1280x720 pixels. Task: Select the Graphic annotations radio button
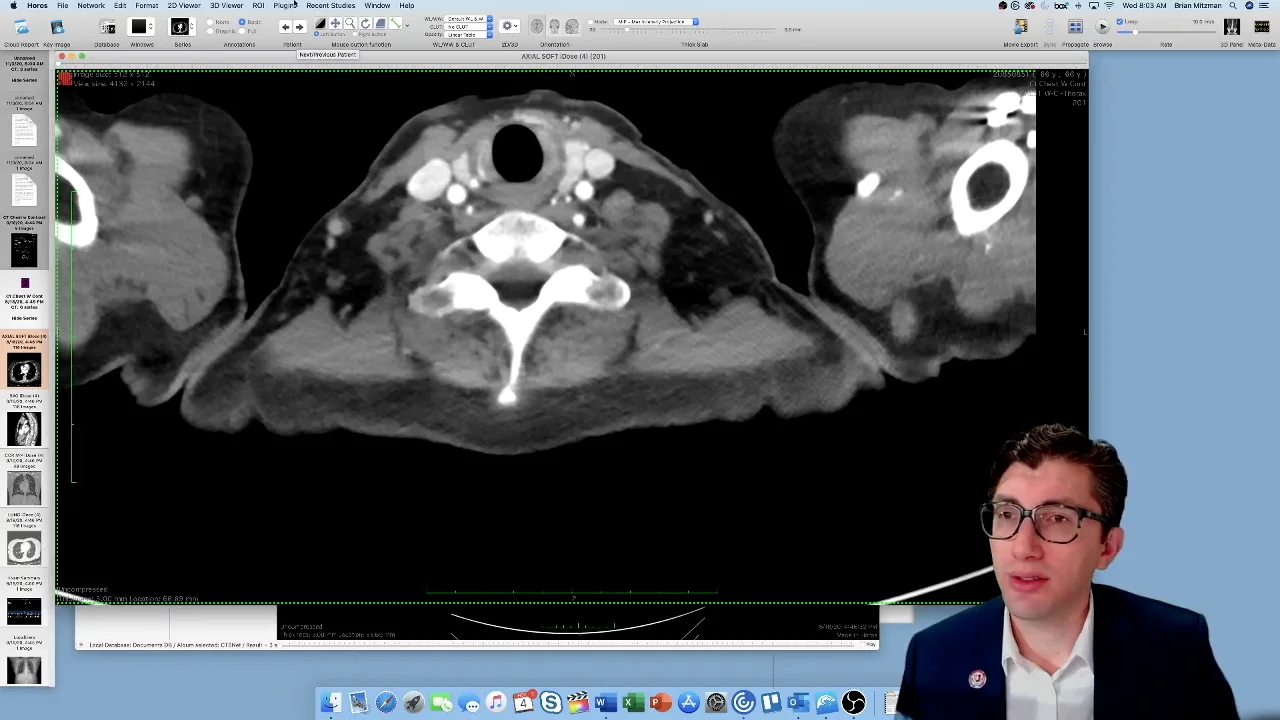(x=210, y=31)
